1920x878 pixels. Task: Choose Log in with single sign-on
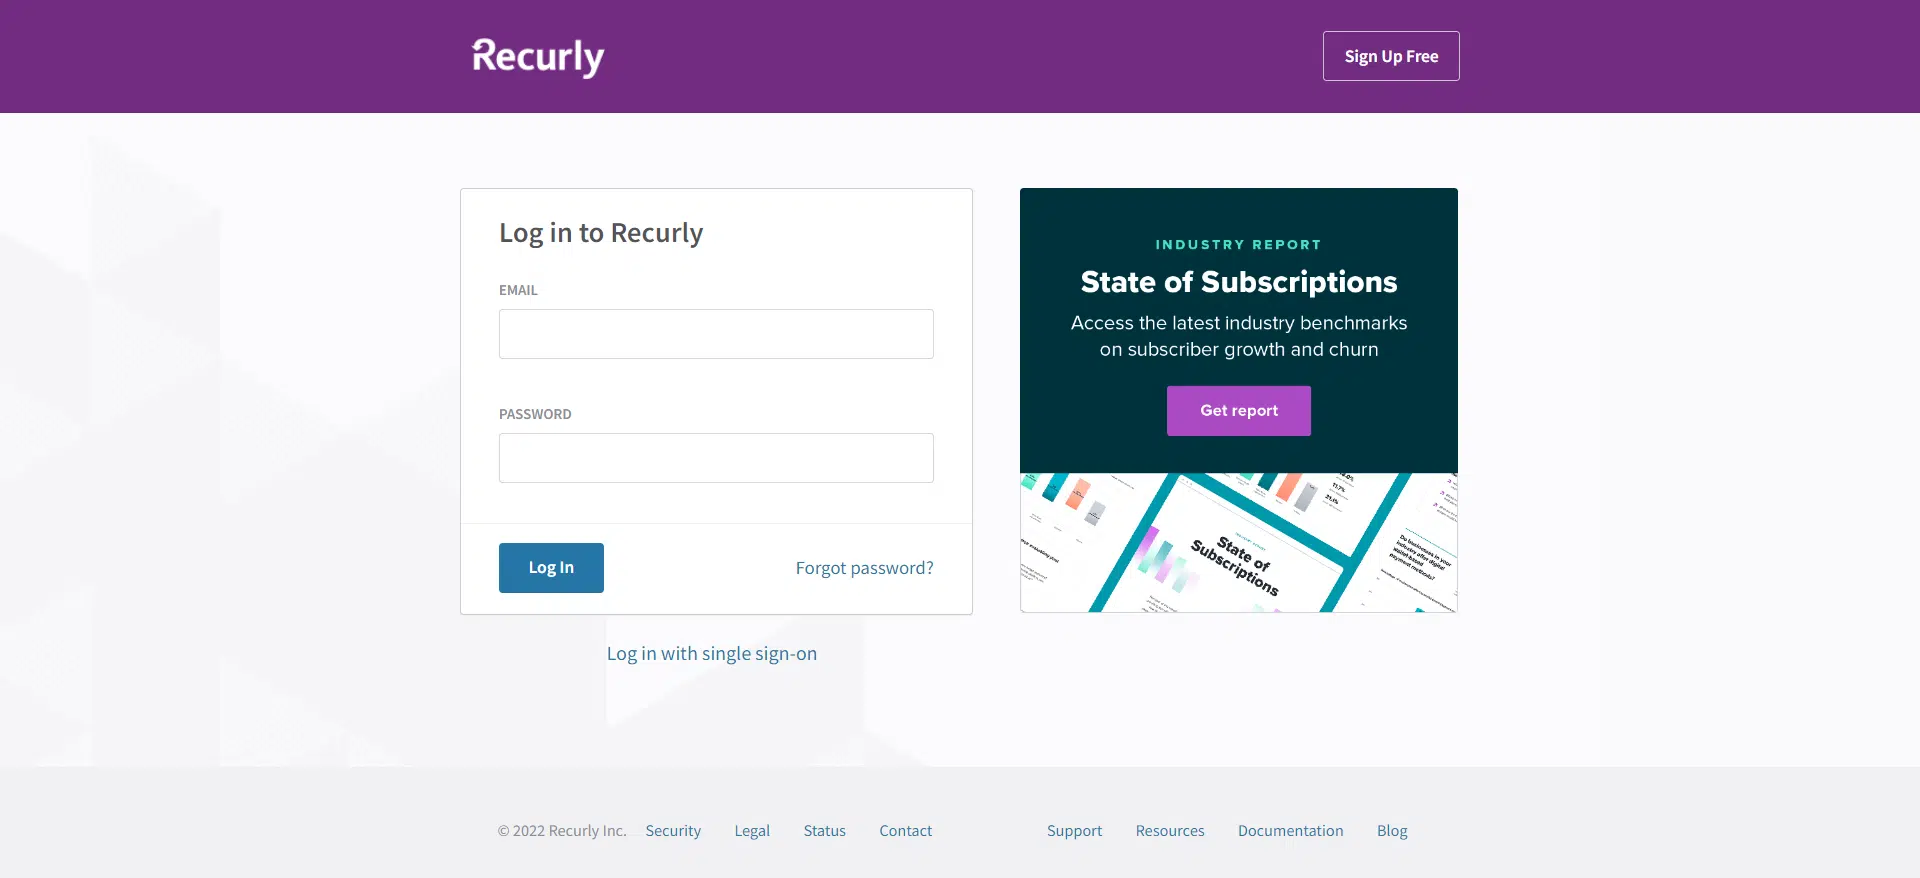click(x=711, y=653)
